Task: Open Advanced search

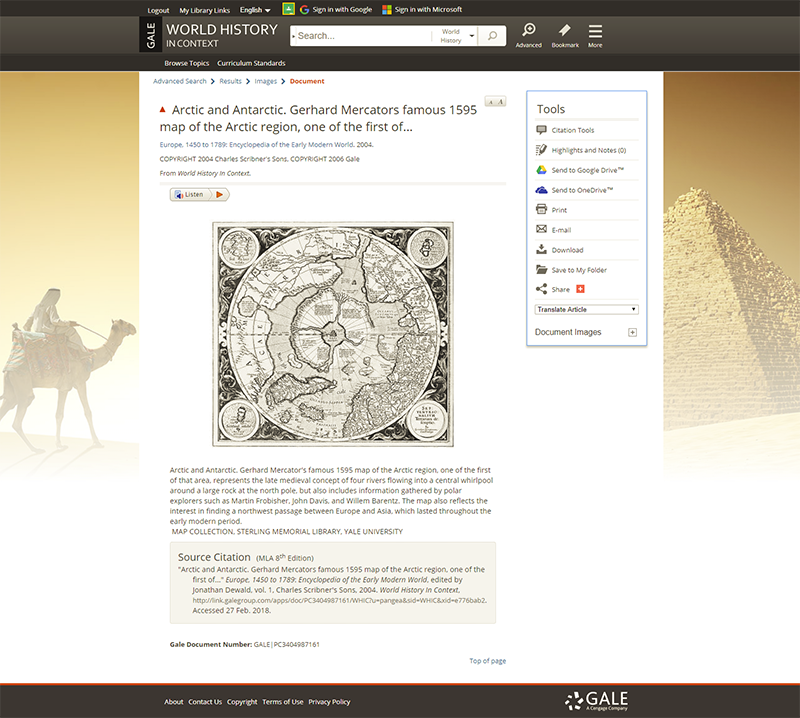Action: pos(529,35)
